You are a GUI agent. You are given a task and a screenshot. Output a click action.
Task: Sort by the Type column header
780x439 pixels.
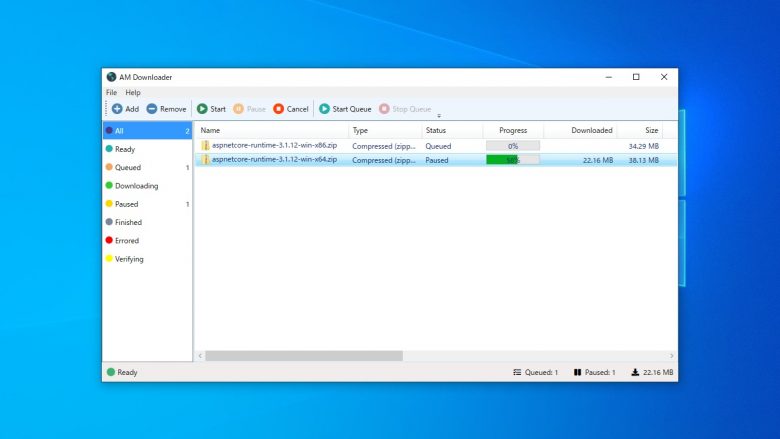(x=385, y=130)
